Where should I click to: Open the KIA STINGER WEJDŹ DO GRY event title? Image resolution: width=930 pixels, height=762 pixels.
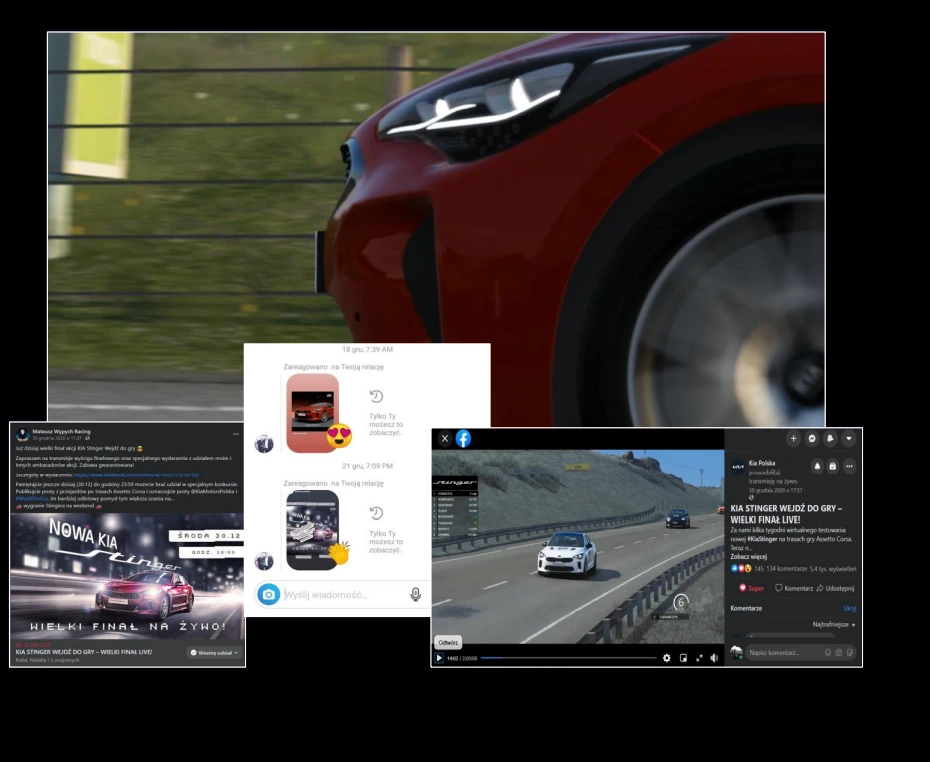[84, 652]
